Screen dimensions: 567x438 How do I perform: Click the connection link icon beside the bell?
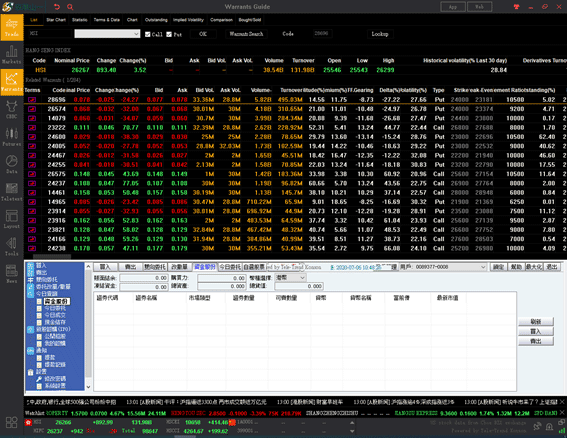point(537,427)
